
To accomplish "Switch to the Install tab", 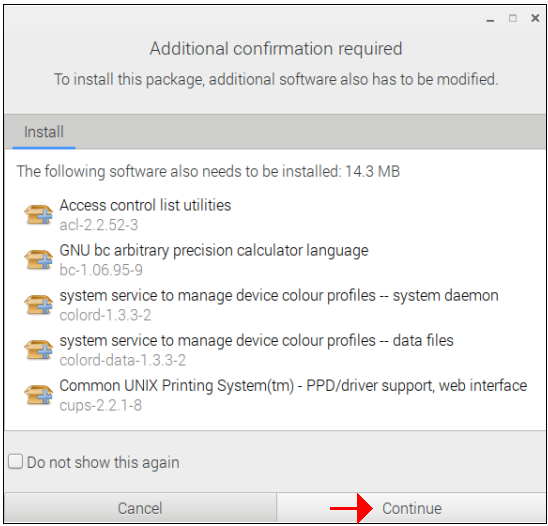I will [x=44, y=132].
